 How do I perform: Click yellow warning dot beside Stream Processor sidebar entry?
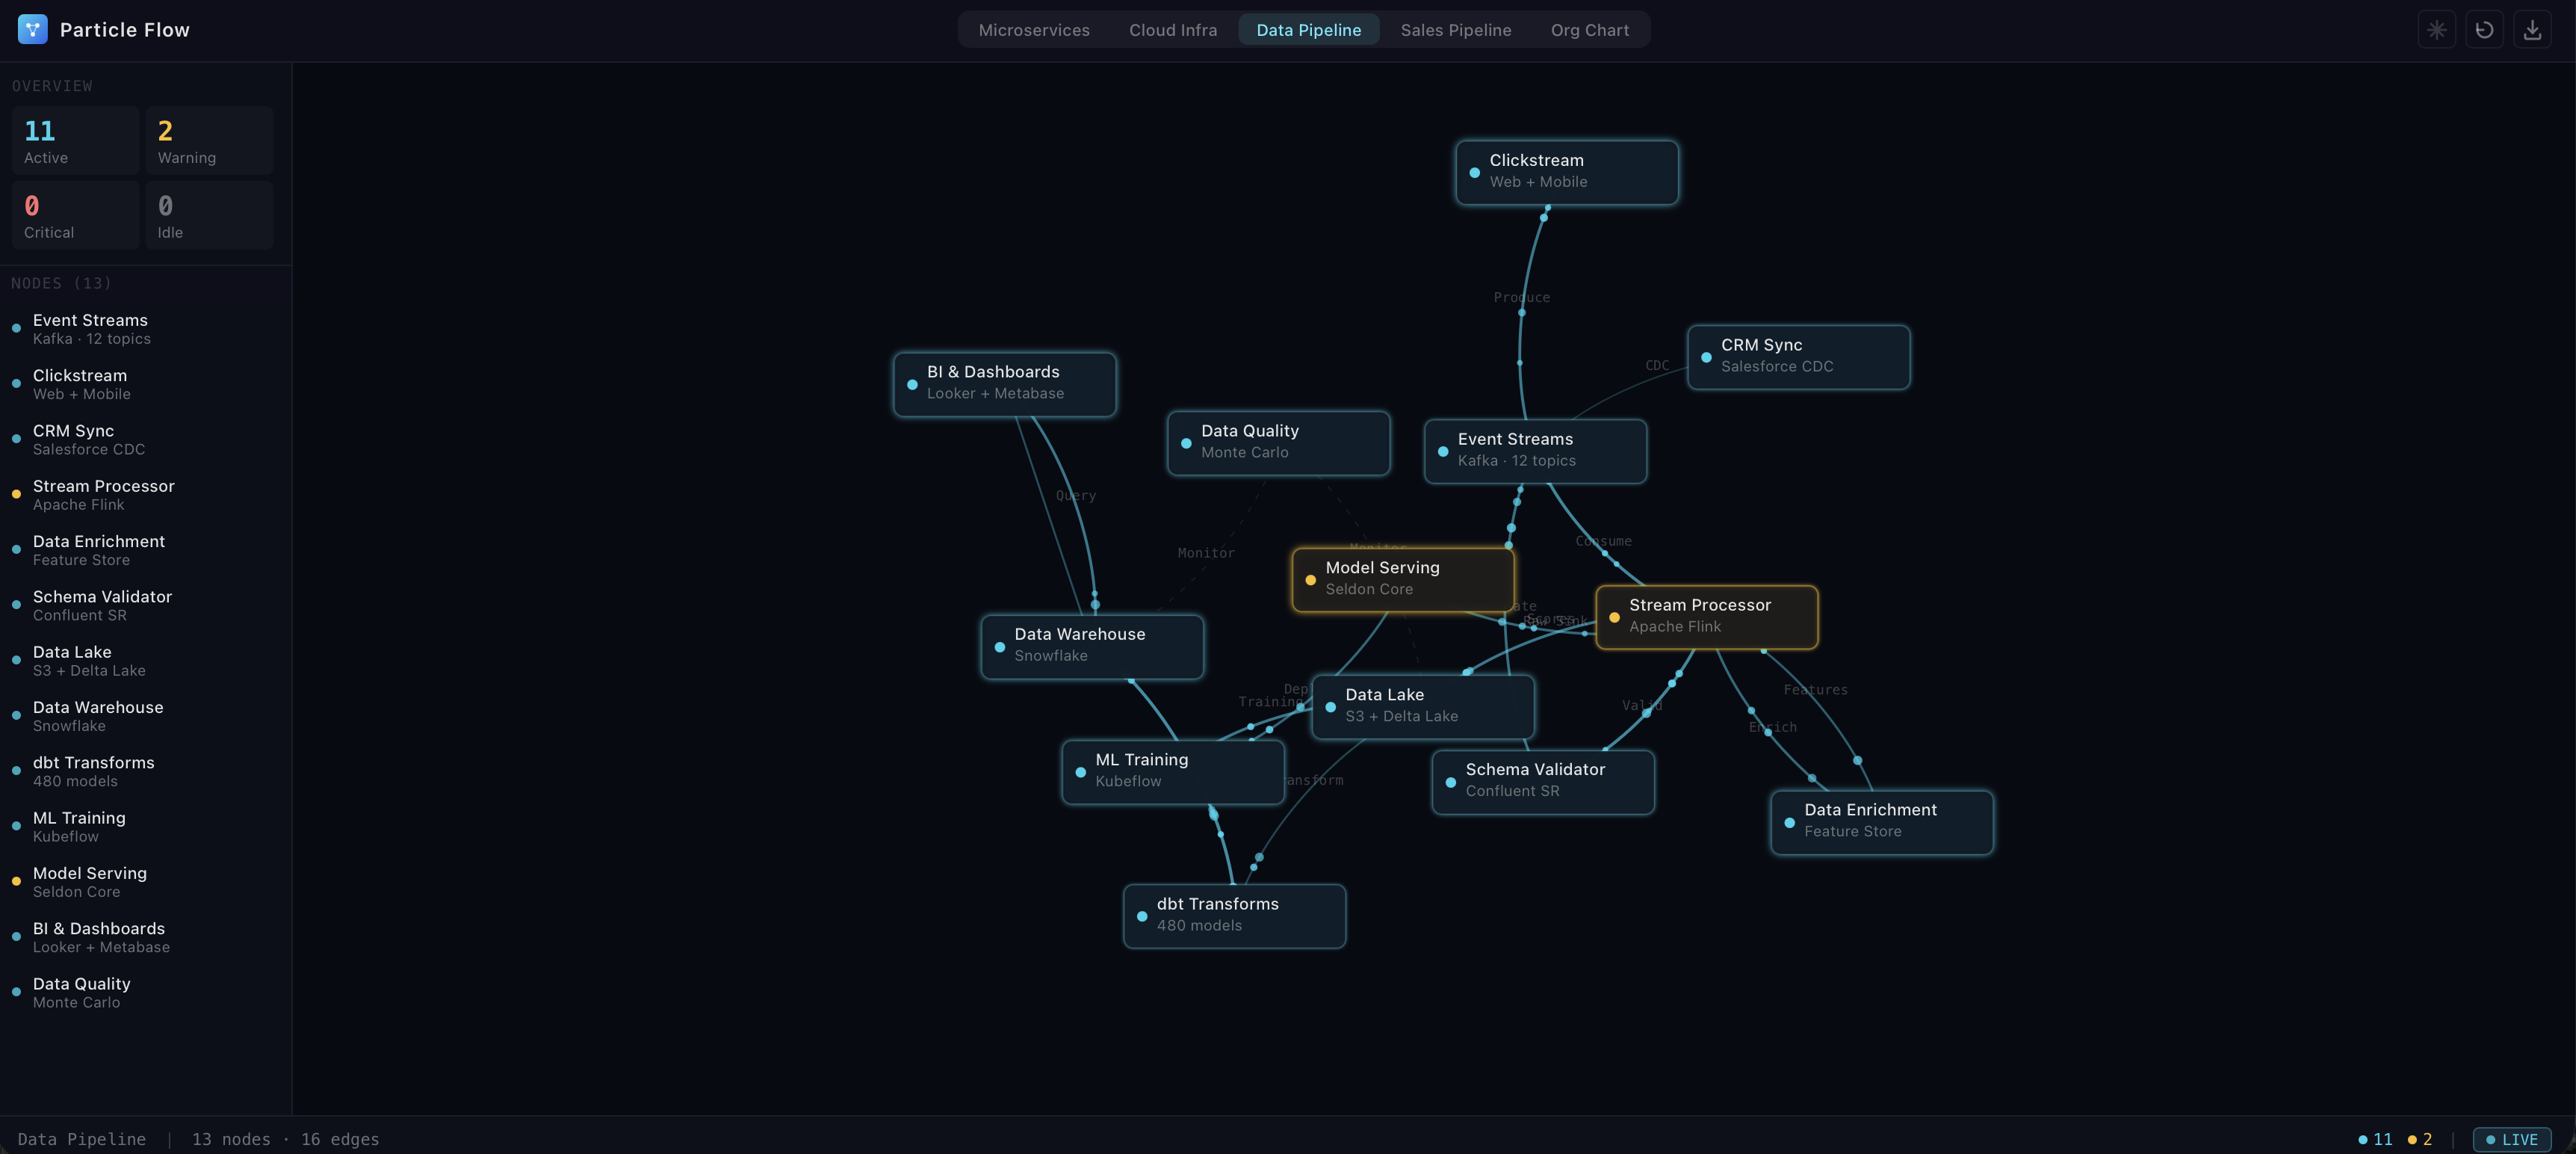[x=16, y=494]
